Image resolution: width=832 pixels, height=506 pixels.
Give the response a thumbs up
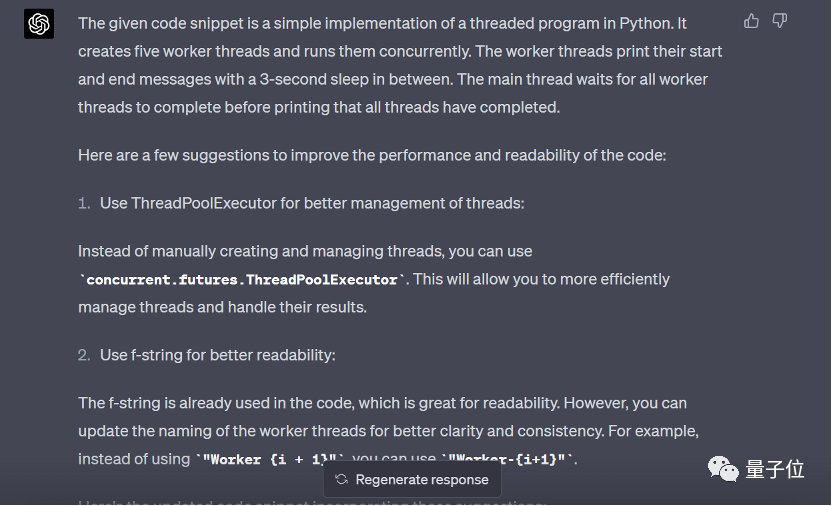[751, 21]
